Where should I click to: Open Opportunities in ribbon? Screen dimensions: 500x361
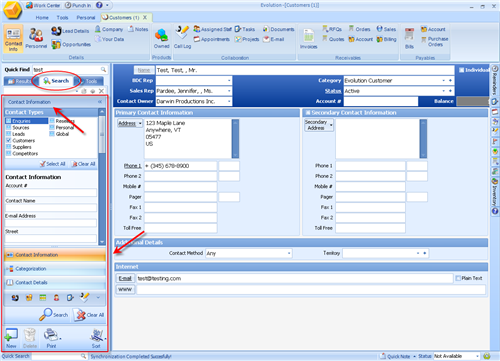71,44
